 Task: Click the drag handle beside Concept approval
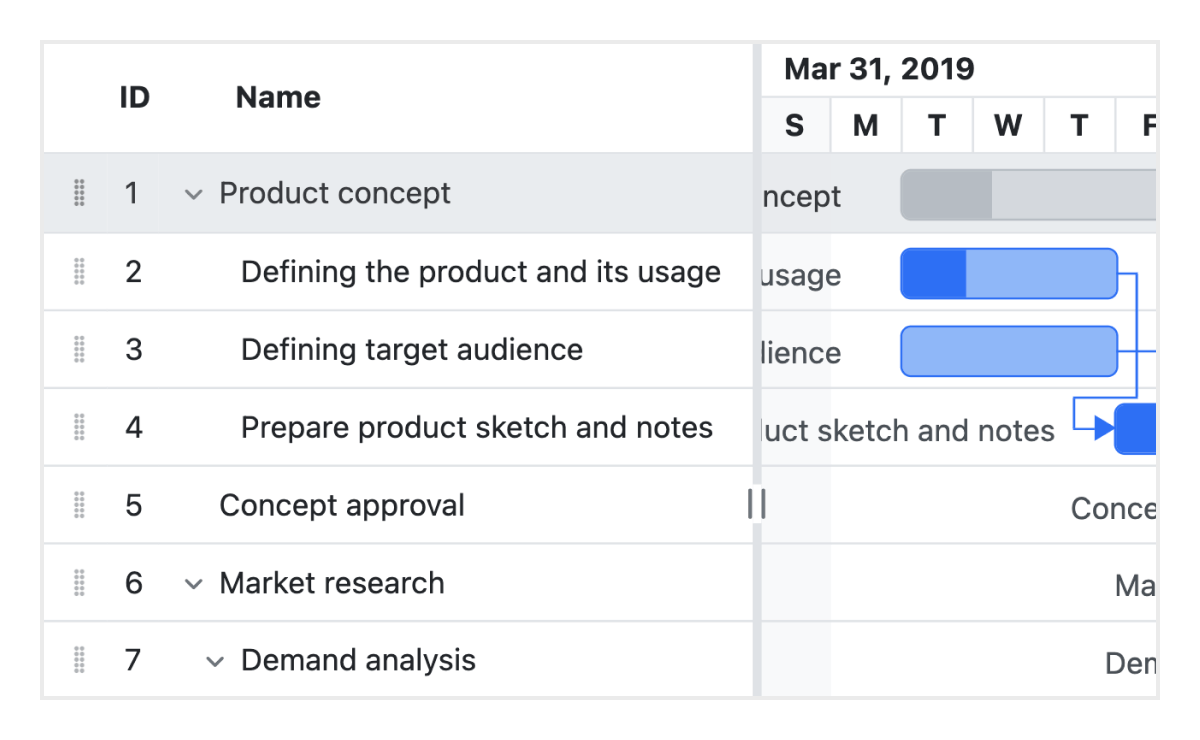[x=79, y=505]
